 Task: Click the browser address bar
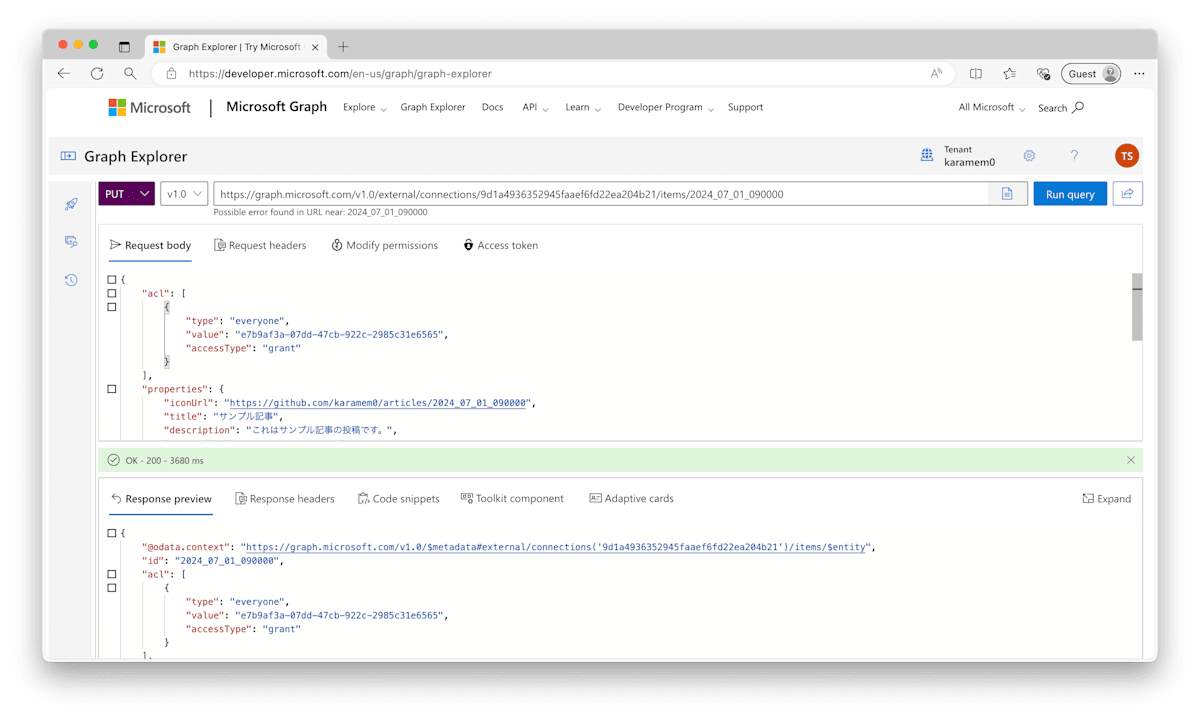tap(553, 73)
